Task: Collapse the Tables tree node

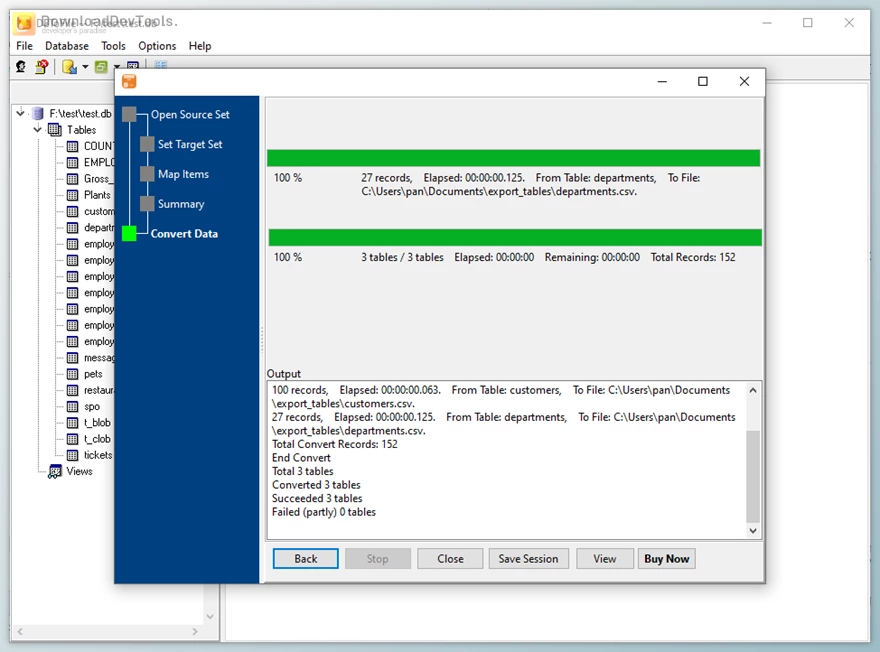Action: point(37,129)
